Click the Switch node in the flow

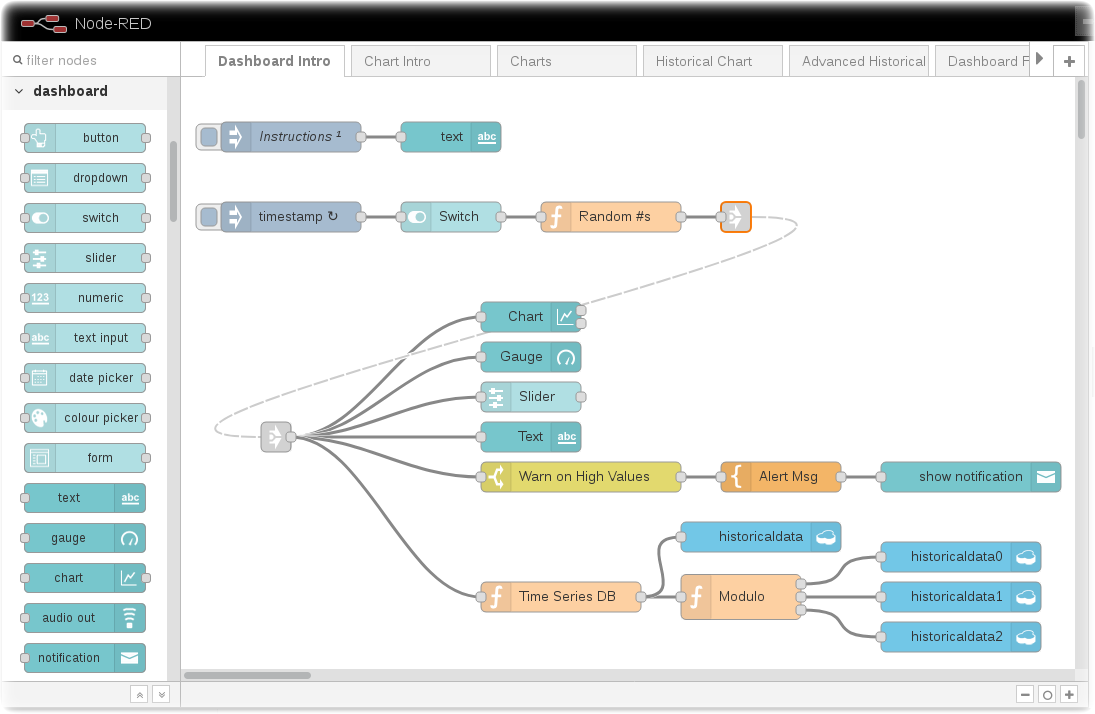pos(451,217)
